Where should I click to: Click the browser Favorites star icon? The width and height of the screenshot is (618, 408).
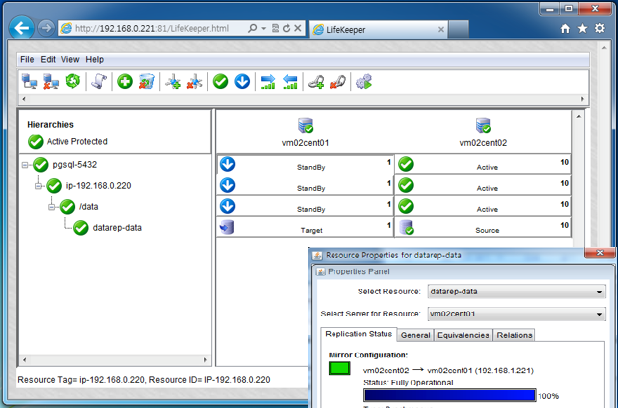coord(582,28)
